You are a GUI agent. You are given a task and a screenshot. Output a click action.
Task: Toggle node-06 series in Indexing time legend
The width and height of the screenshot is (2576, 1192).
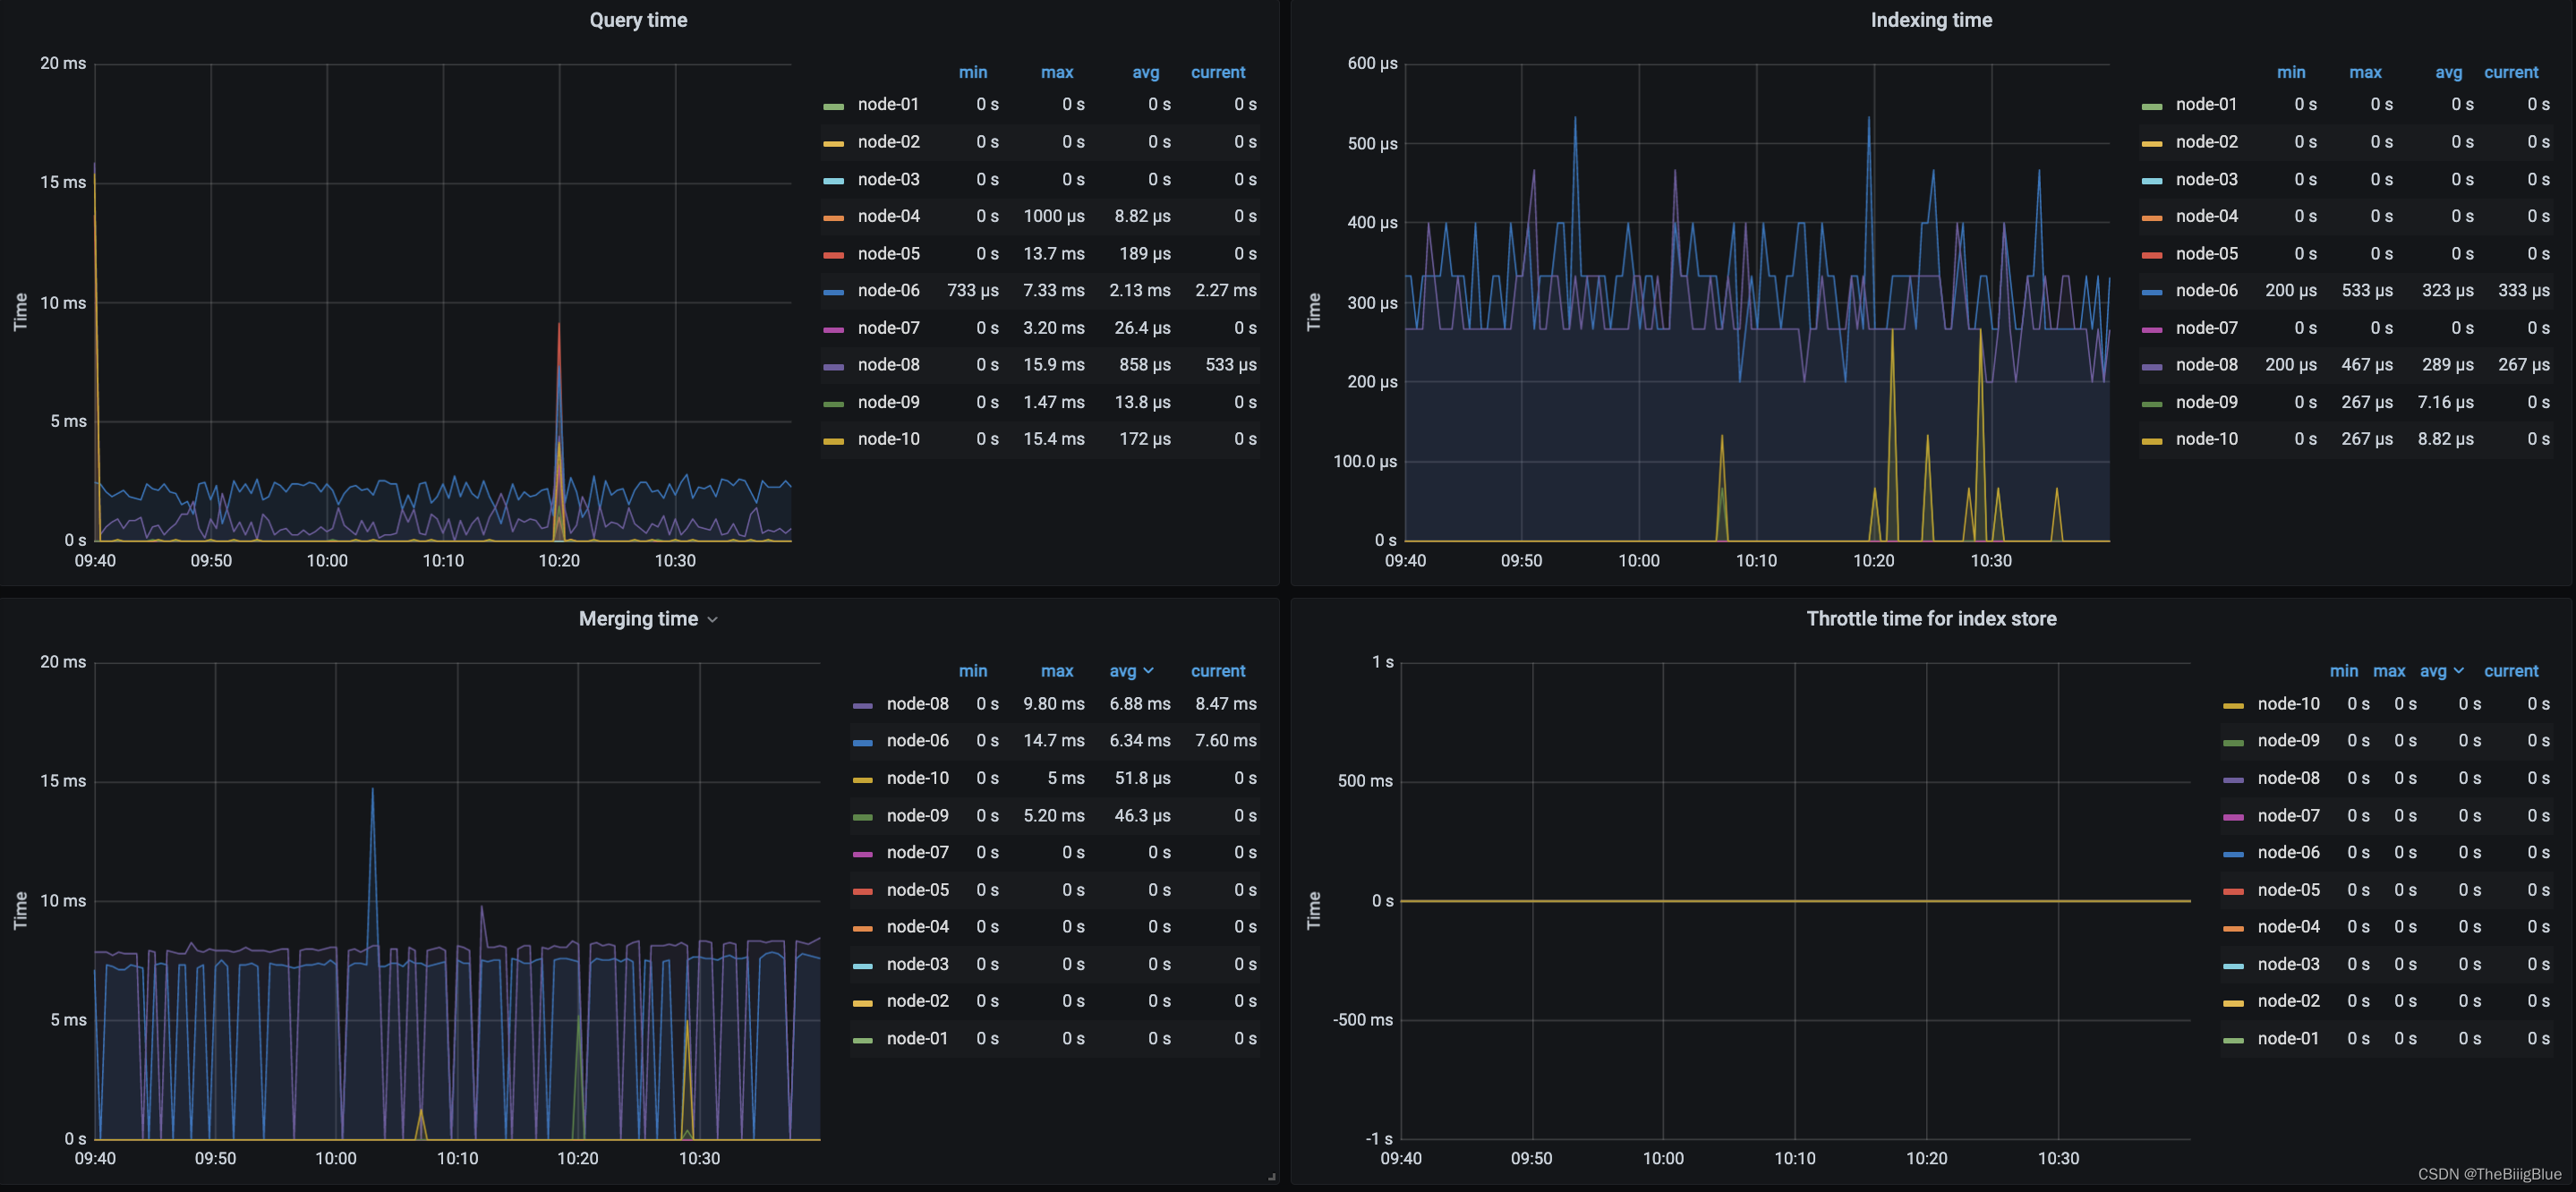point(2206,291)
